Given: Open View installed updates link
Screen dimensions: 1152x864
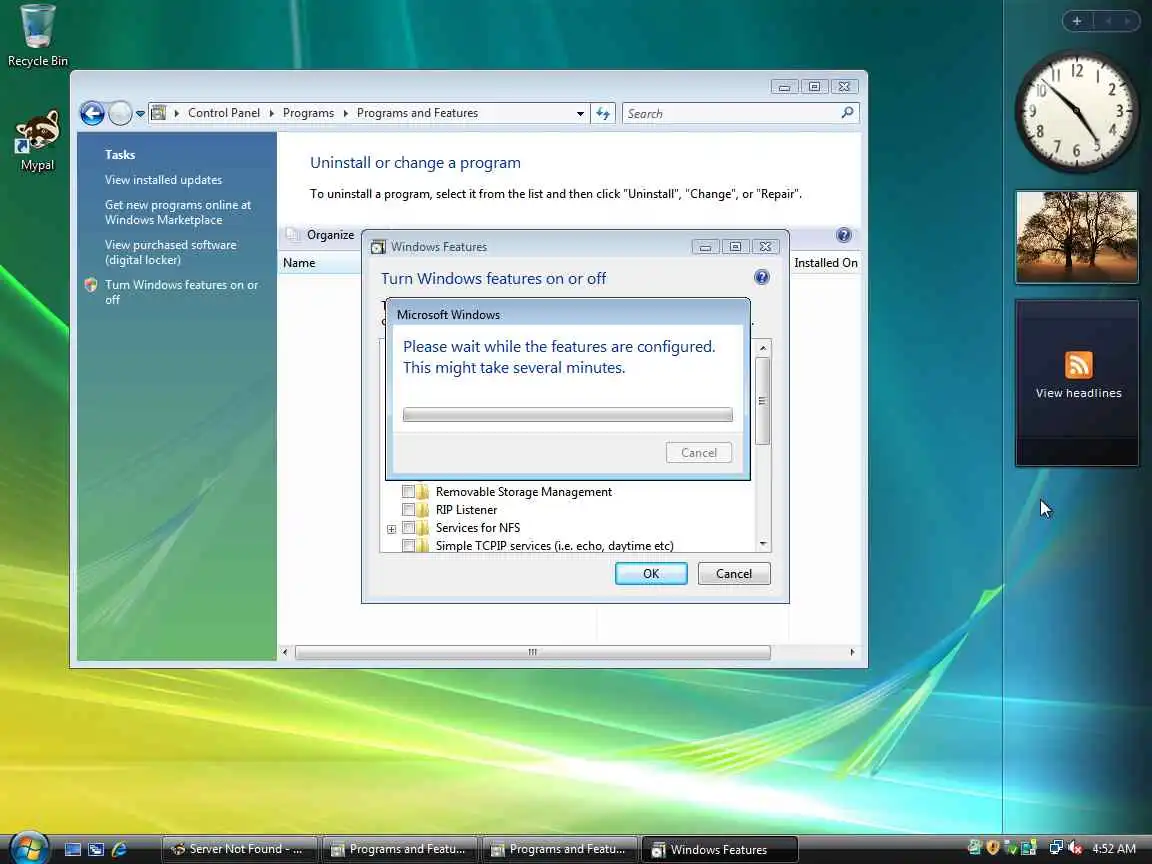Looking at the screenshot, I should (163, 180).
